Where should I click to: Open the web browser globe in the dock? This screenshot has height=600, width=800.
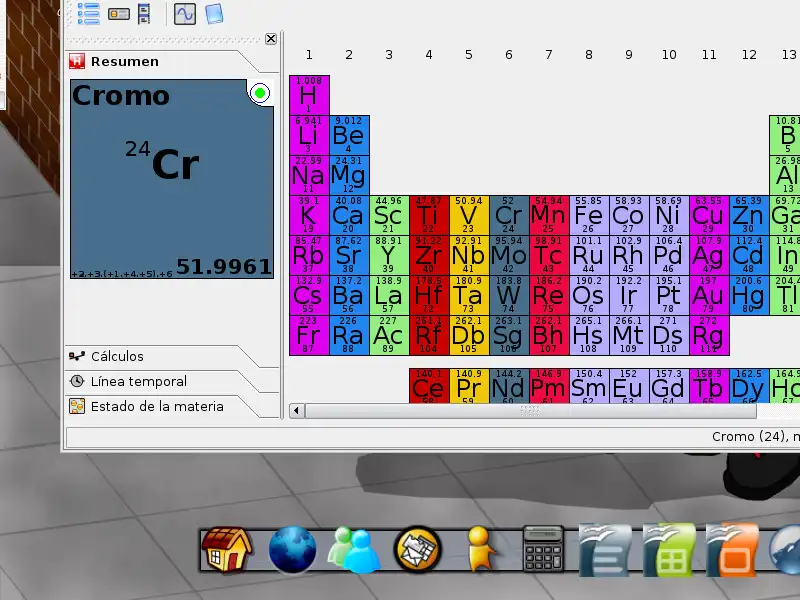tap(292, 549)
